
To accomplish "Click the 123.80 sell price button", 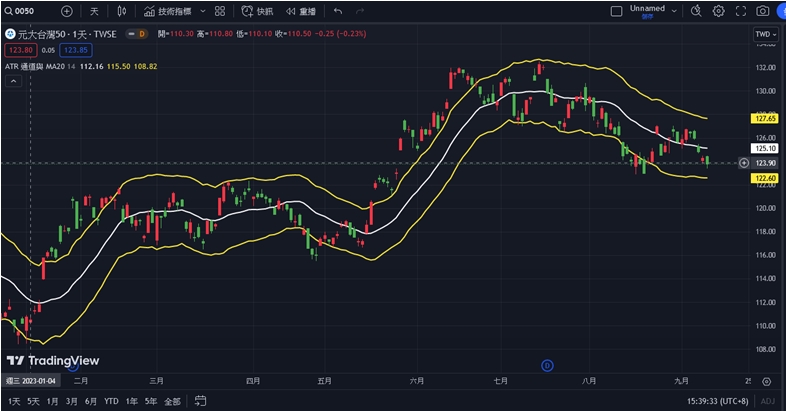I will pyautogui.click(x=21, y=50).
